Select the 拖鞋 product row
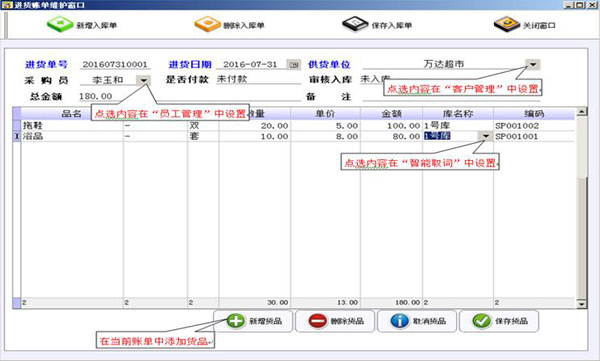This screenshot has width=600, height=361. [x=298, y=126]
